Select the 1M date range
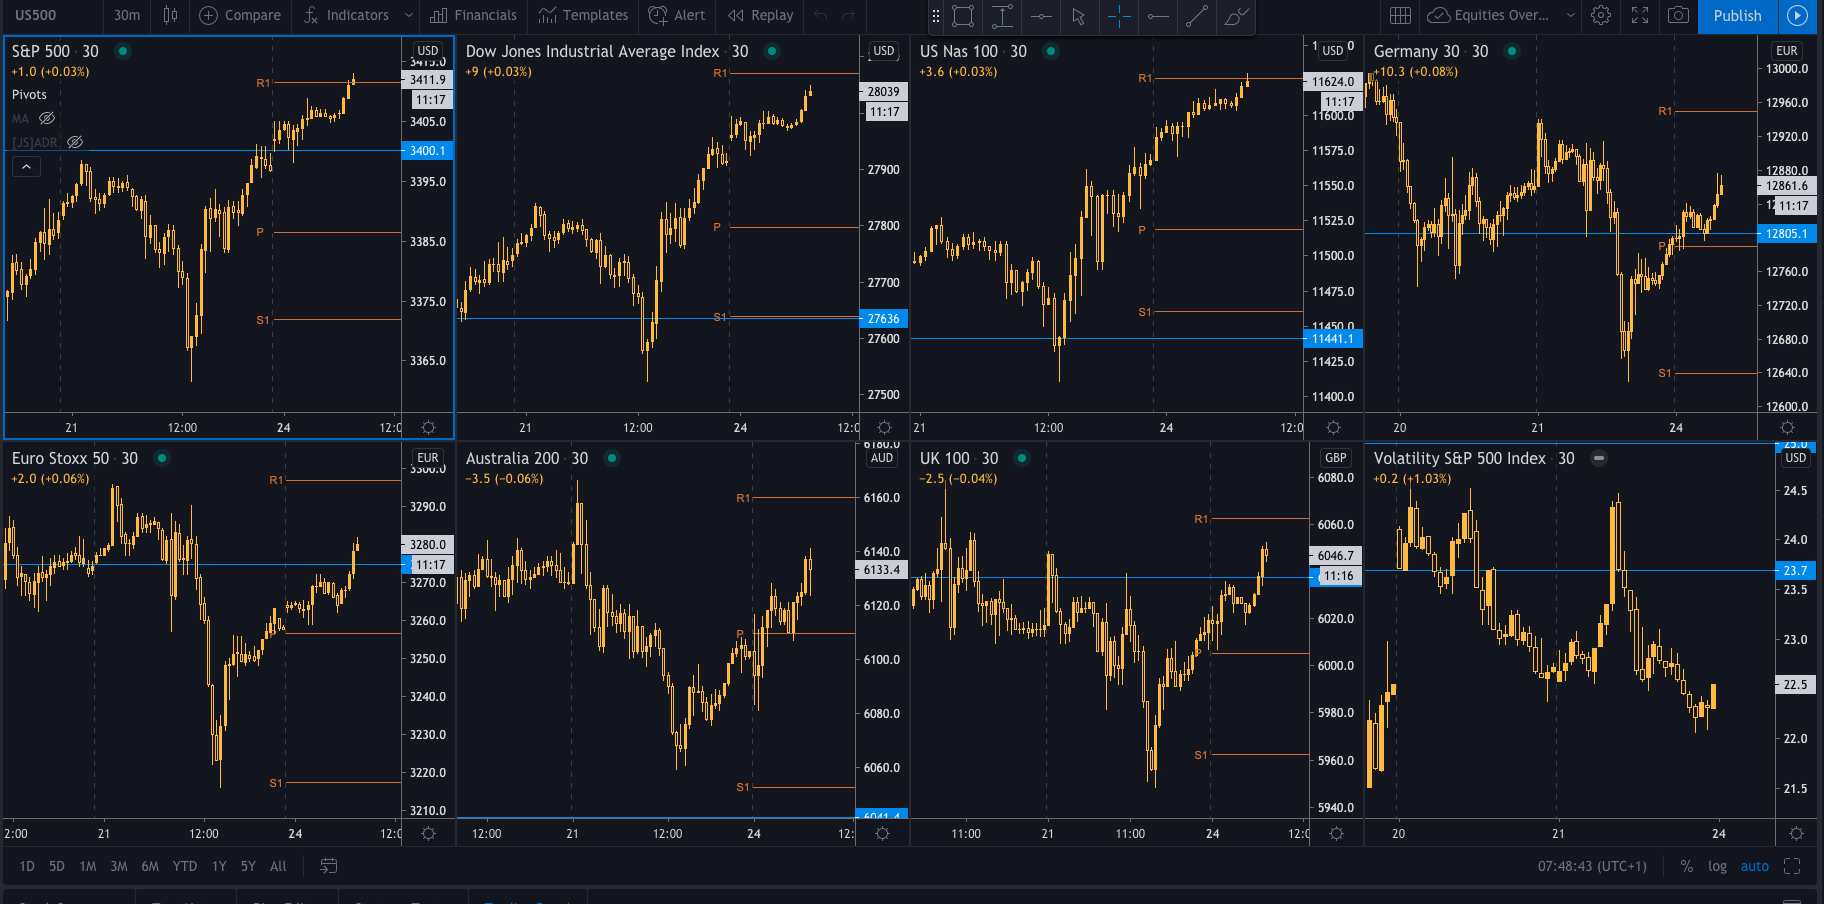Screen dimensions: 1824x904 pyautogui.click(x=88, y=866)
